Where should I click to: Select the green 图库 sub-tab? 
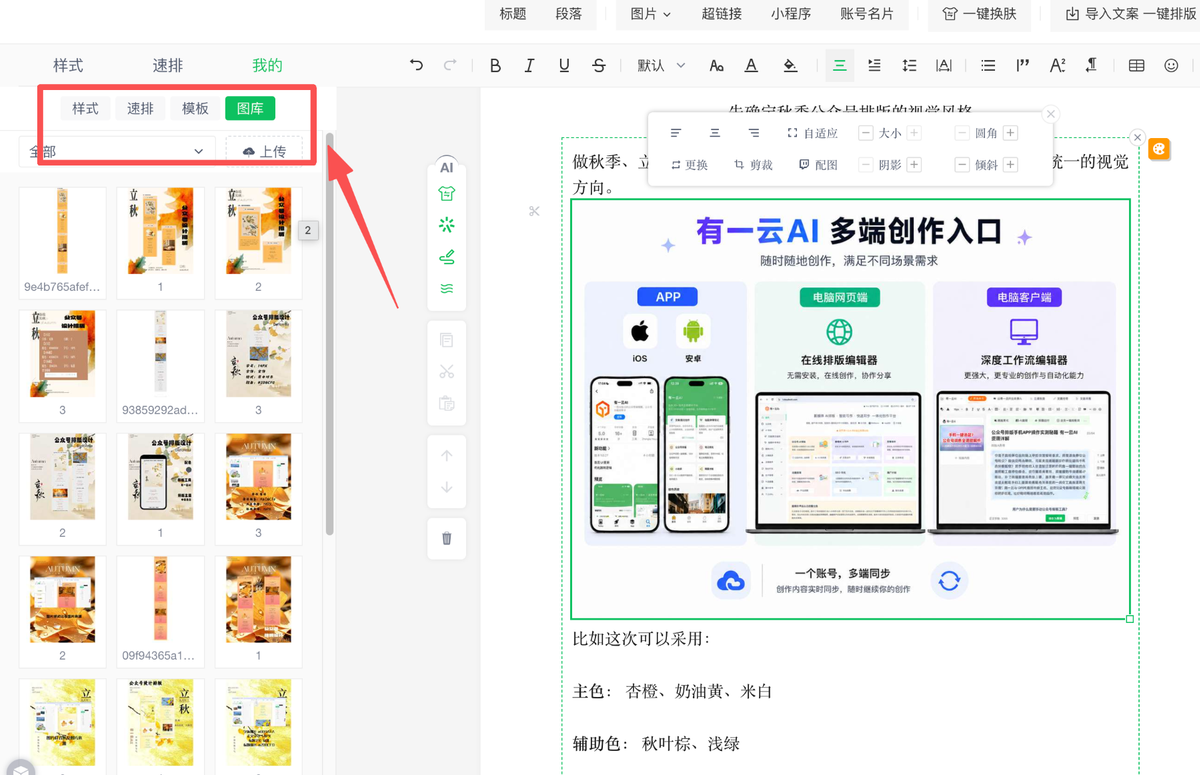coord(250,108)
